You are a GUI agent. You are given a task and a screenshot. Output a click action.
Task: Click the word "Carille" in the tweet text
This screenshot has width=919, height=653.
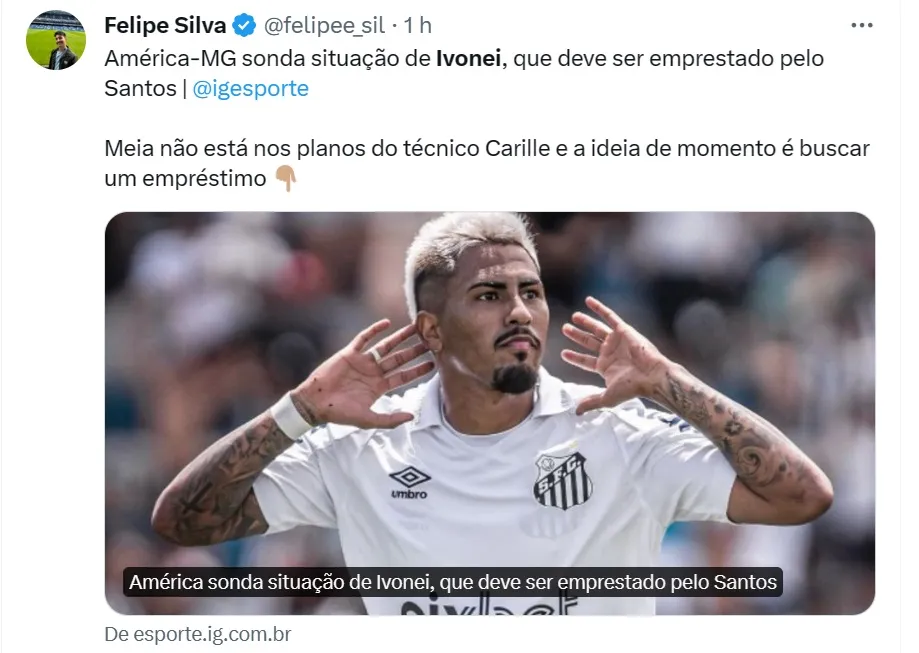pyautogui.click(x=518, y=148)
